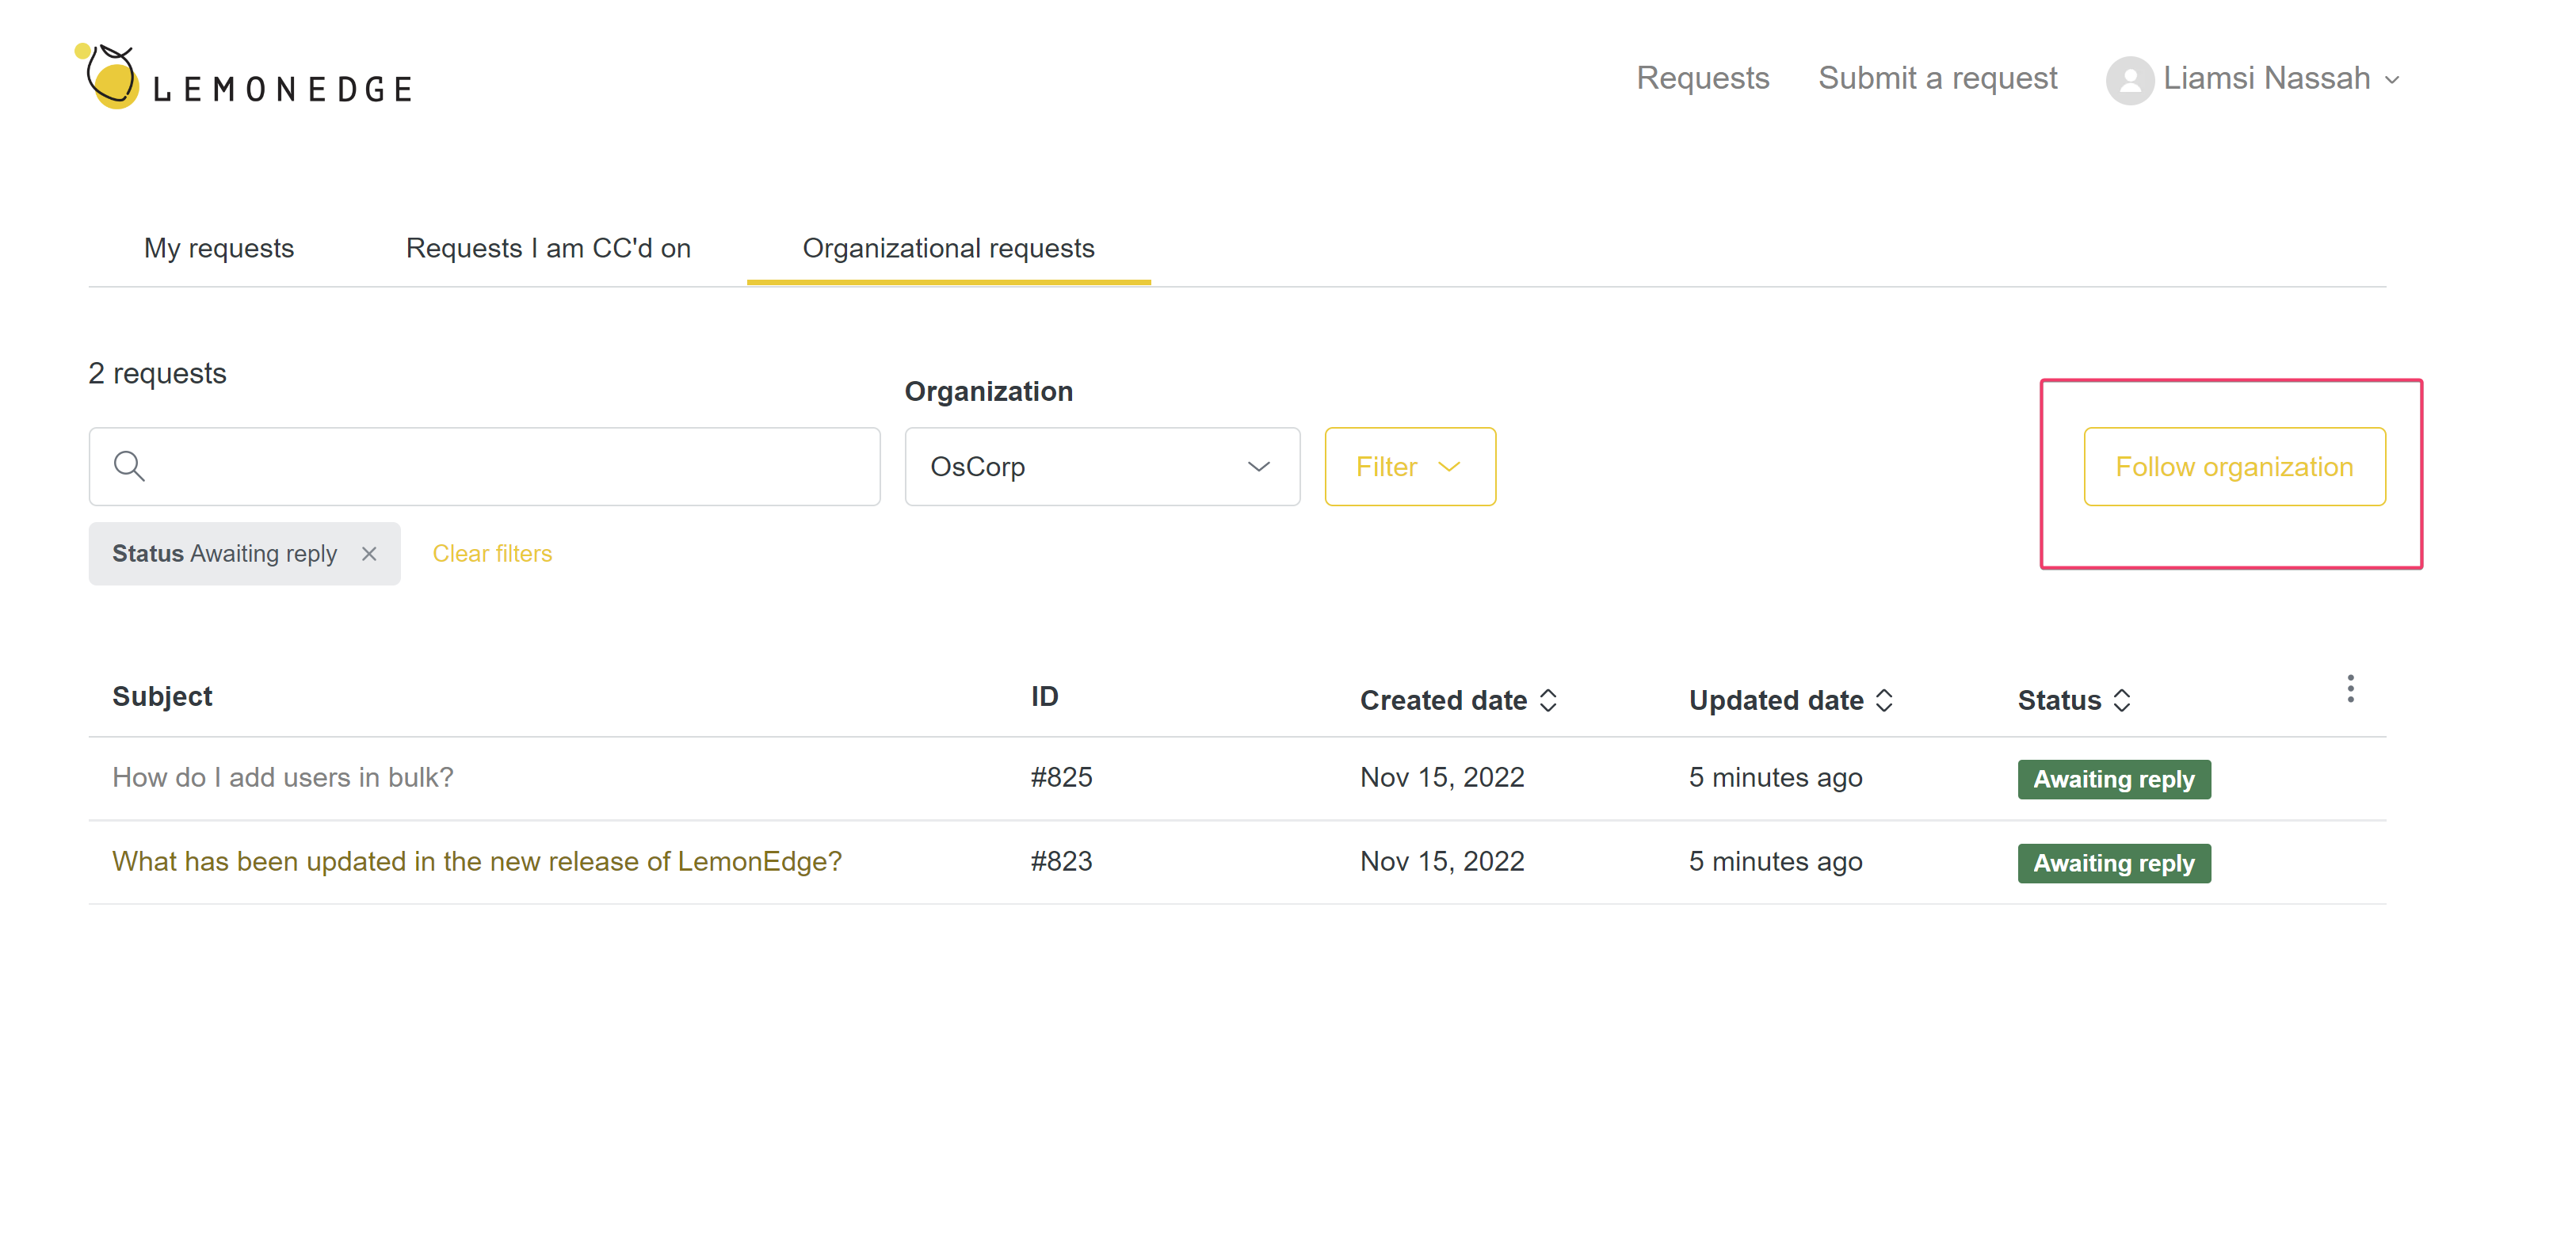Expand the Liamsi Nassah user menu
Screen dimensions: 2576x1251
tap(2392, 80)
